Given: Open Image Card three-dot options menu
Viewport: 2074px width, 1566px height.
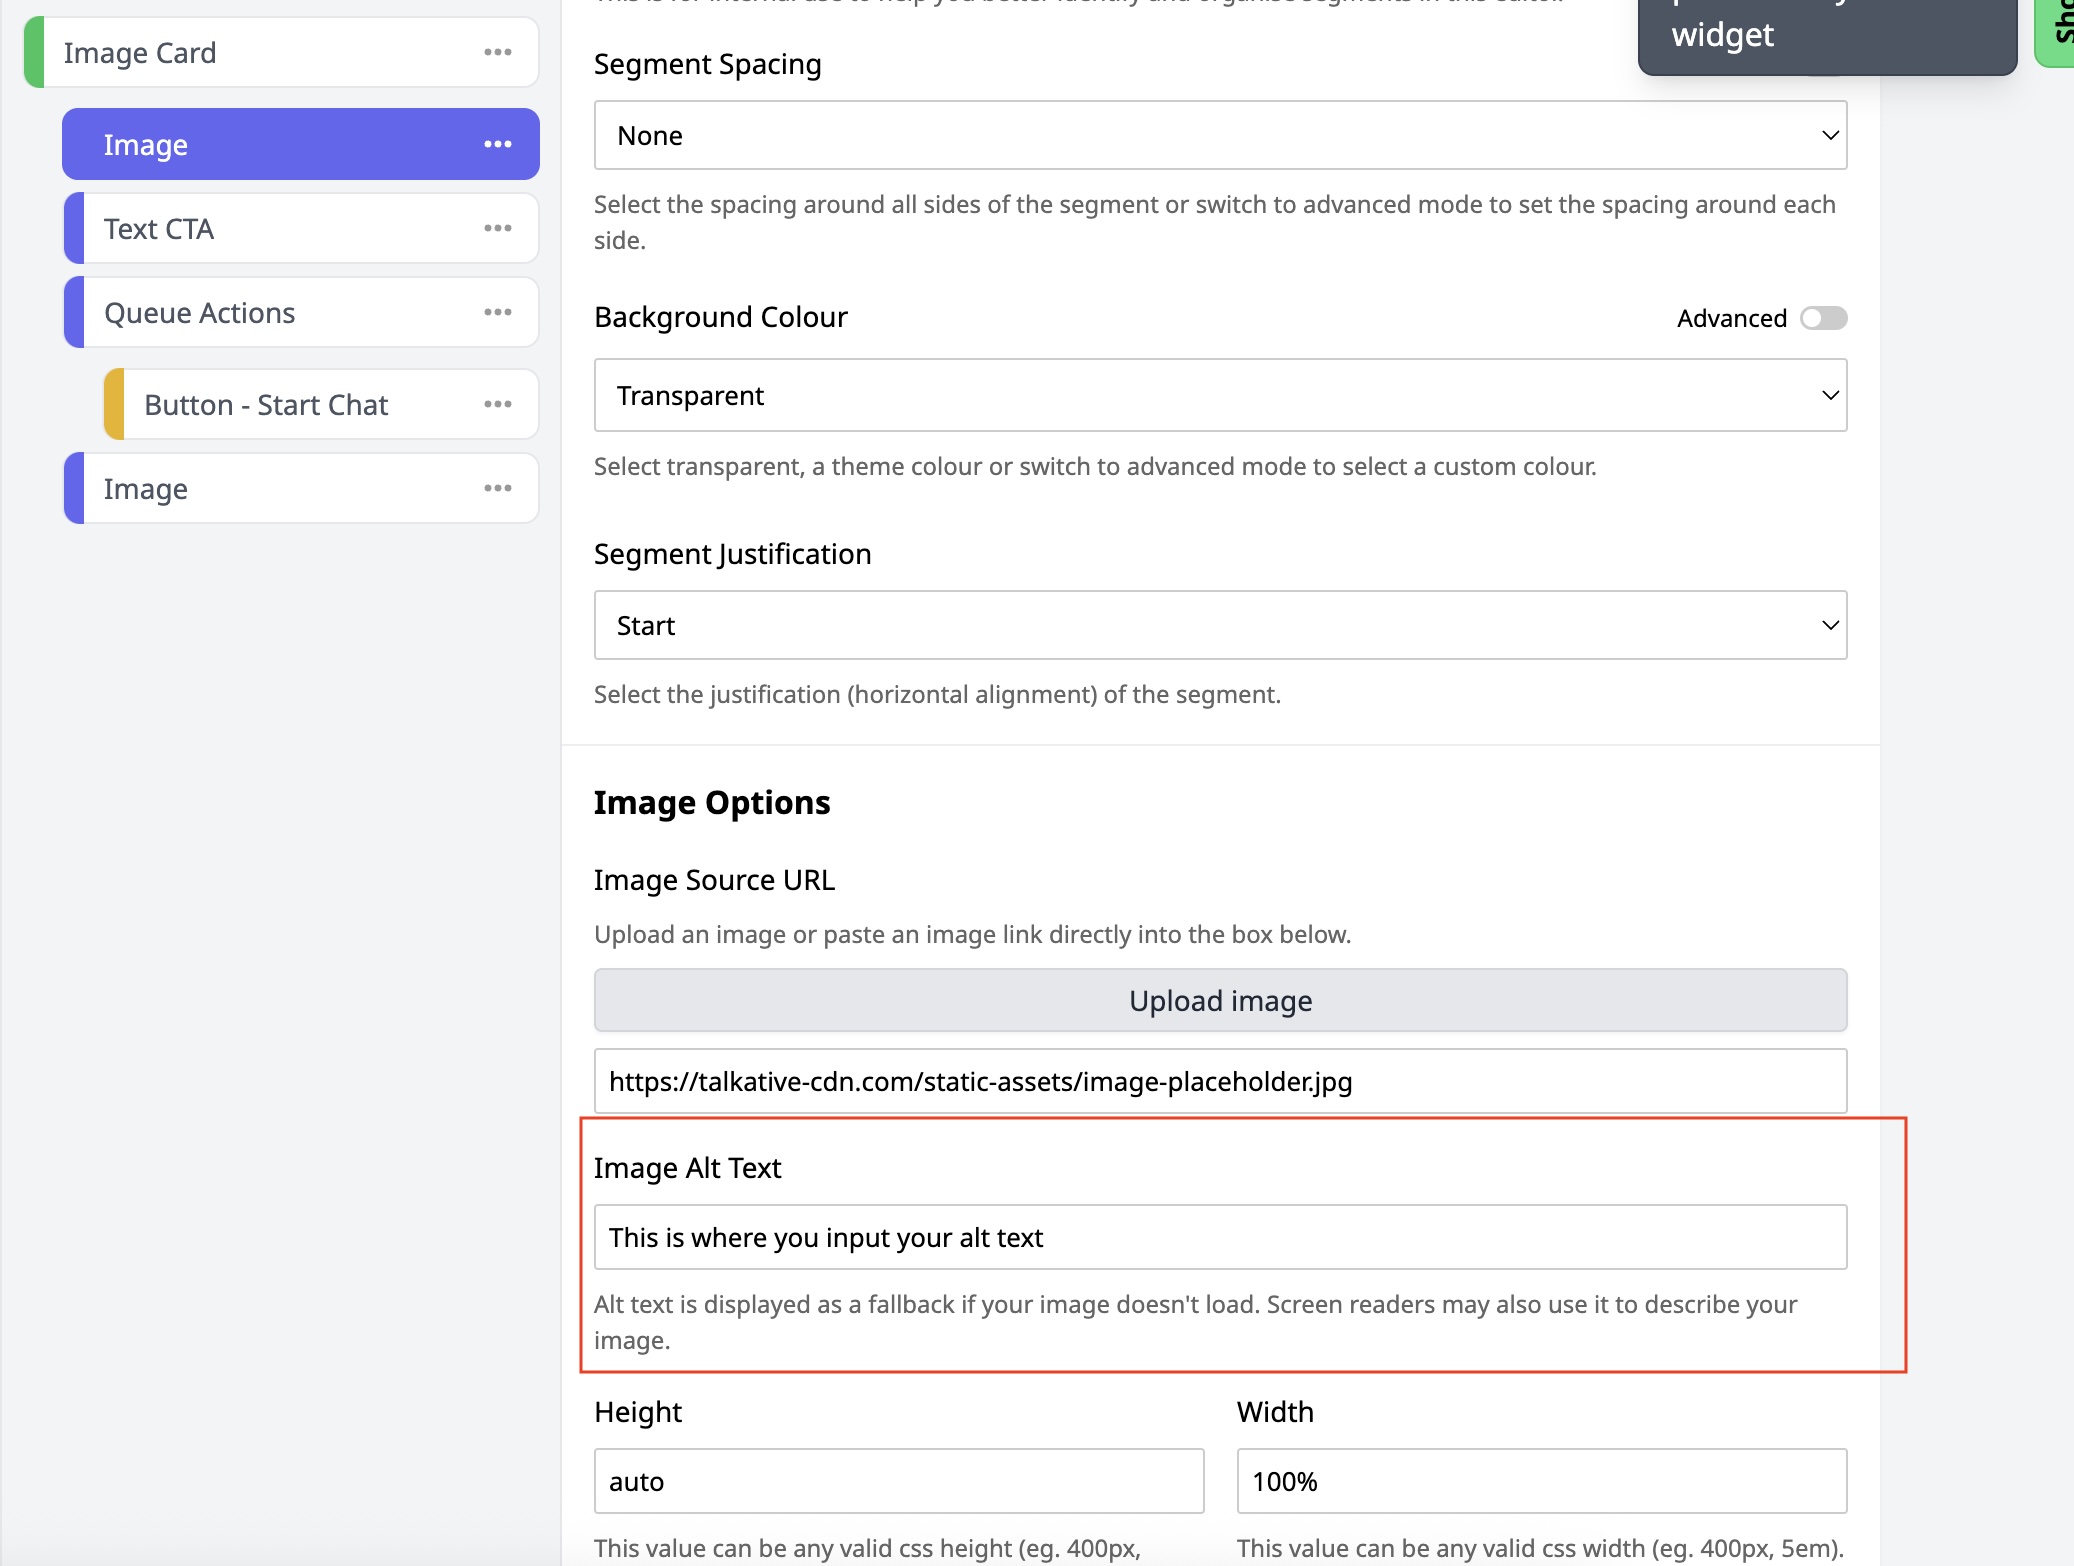Looking at the screenshot, I should click(497, 52).
